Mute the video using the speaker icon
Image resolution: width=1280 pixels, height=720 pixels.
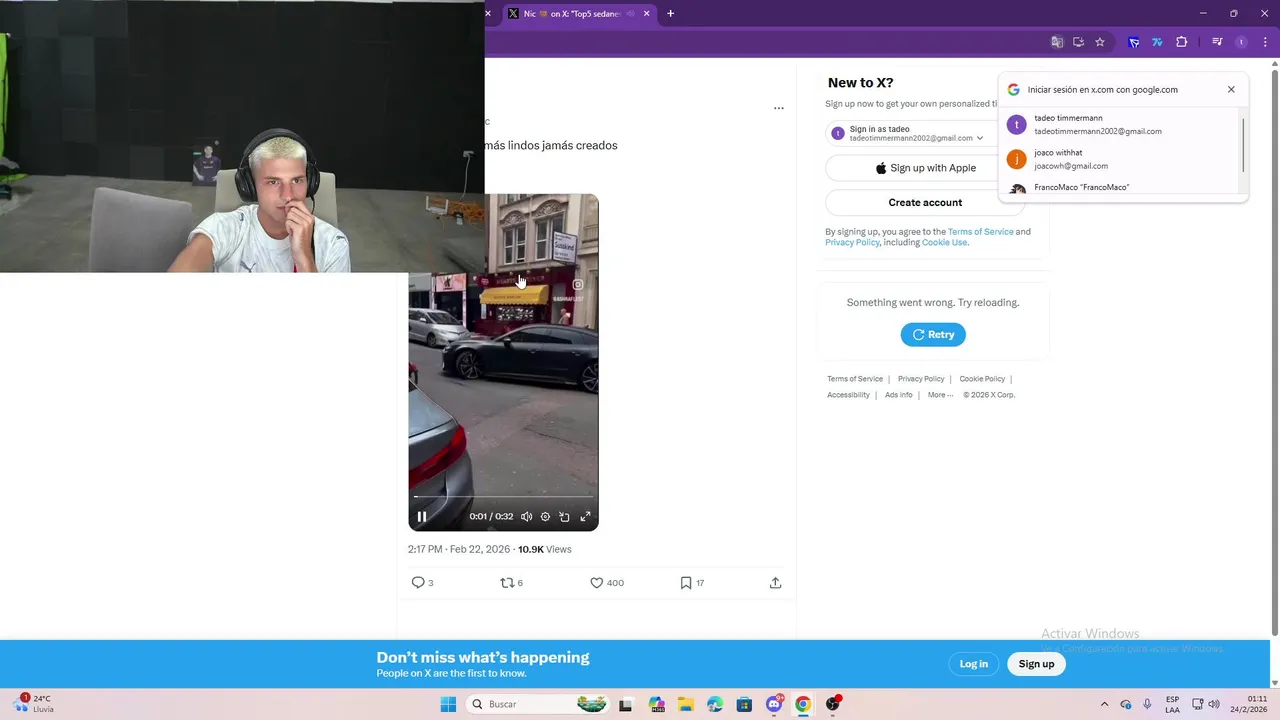(527, 517)
